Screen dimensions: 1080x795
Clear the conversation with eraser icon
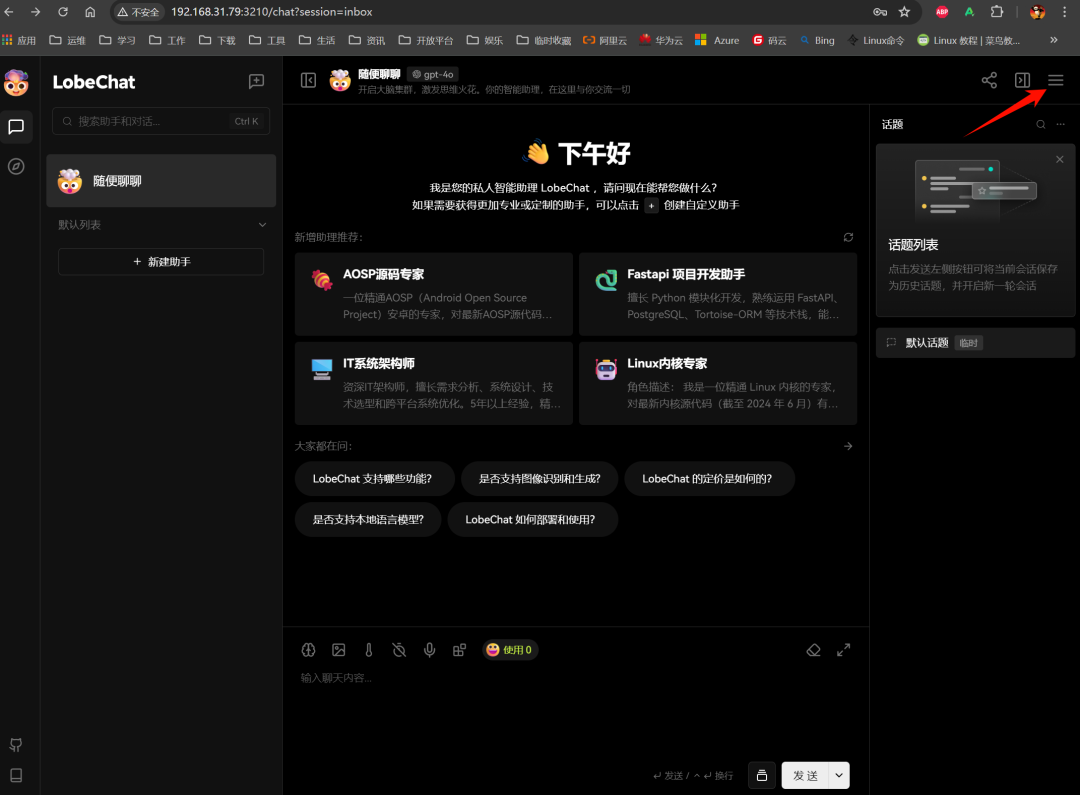pos(813,650)
